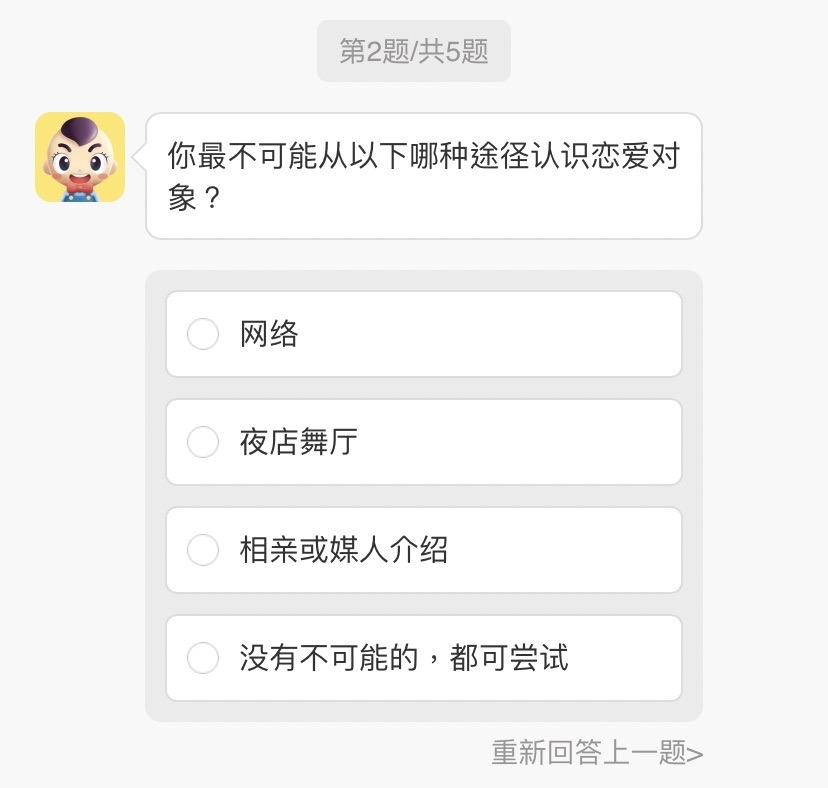Viewport: 828px width, 788px height.
Task: Click the avatar's red bow tie
Action: 80,185
